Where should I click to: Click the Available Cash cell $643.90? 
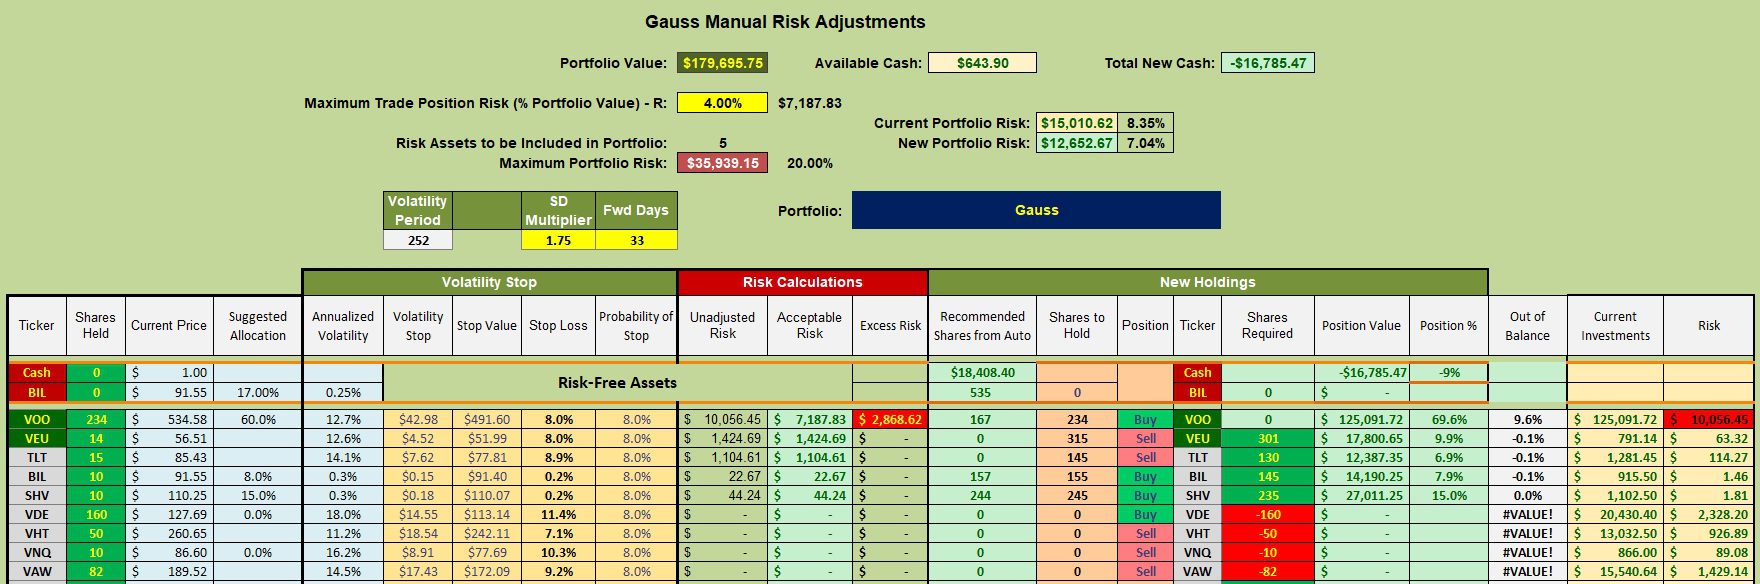(x=982, y=63)
